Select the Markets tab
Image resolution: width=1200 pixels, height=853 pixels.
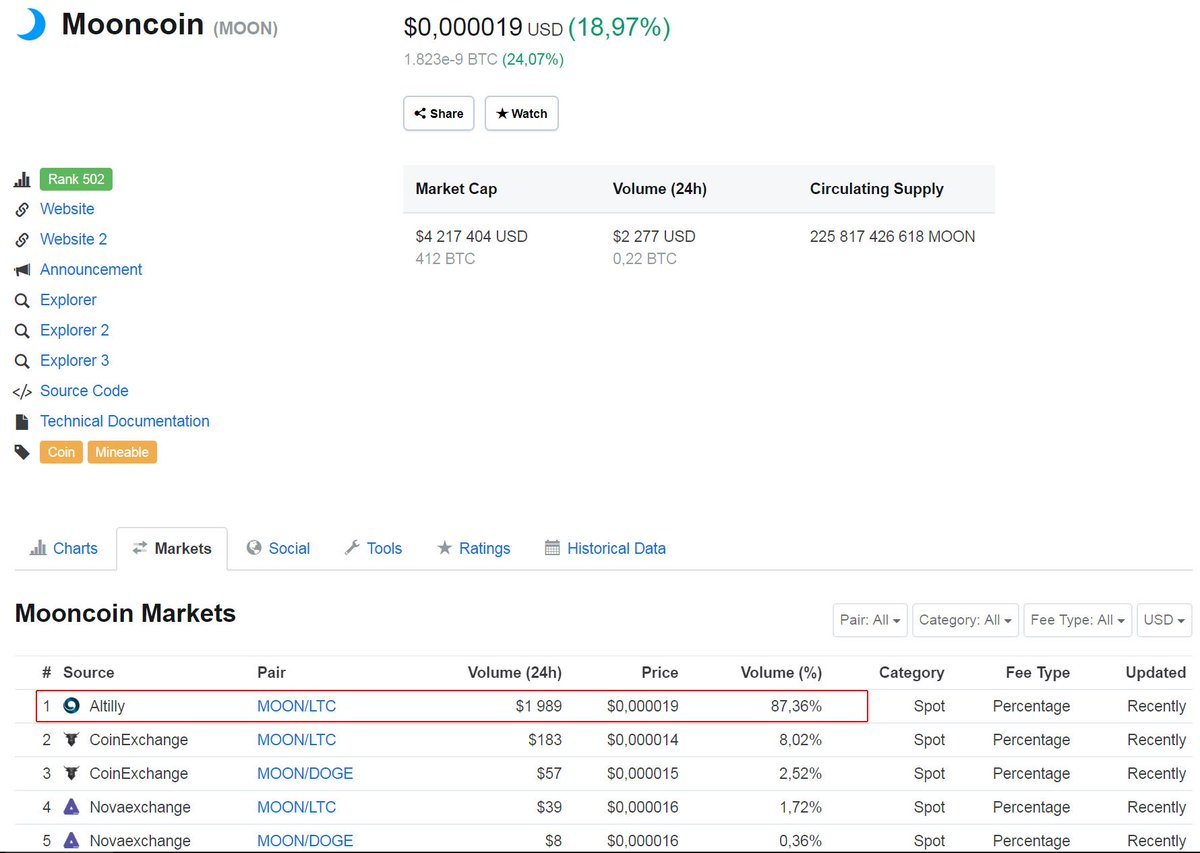[x=172, y=548]
